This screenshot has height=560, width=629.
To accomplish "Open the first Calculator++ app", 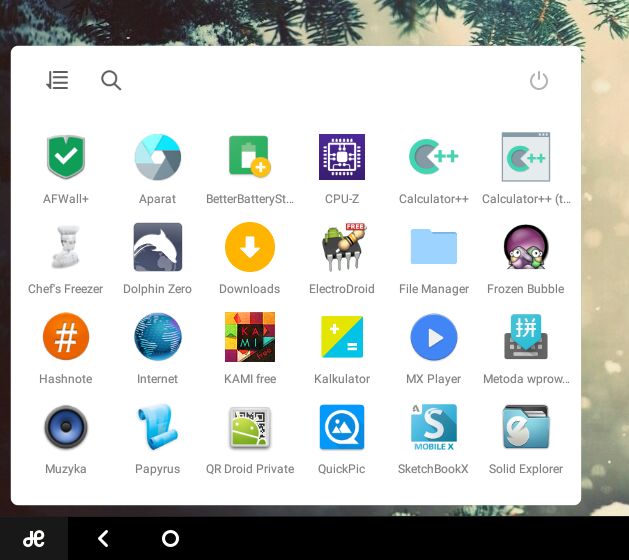I will (434, 157).
